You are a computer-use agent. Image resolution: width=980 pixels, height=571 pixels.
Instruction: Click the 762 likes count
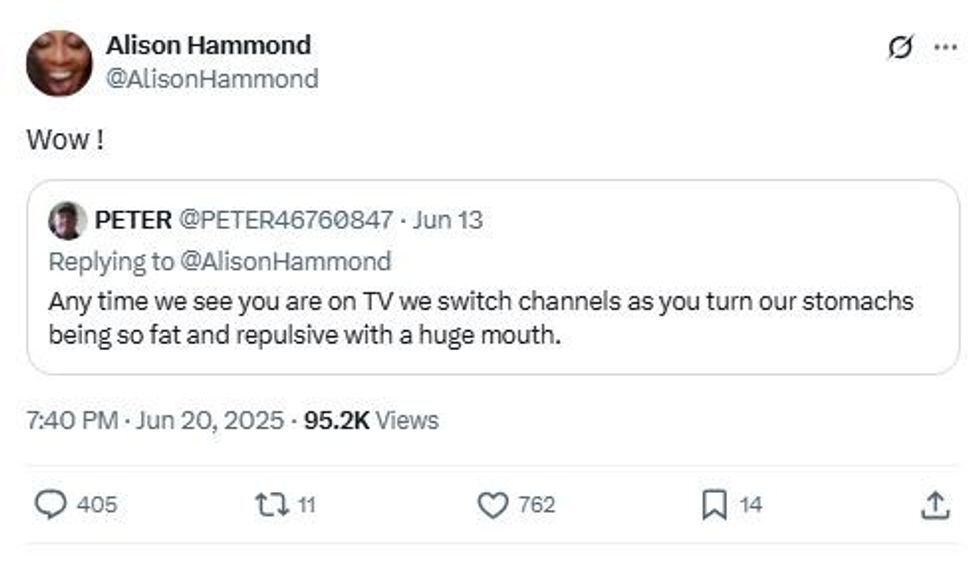click(536, 505)
